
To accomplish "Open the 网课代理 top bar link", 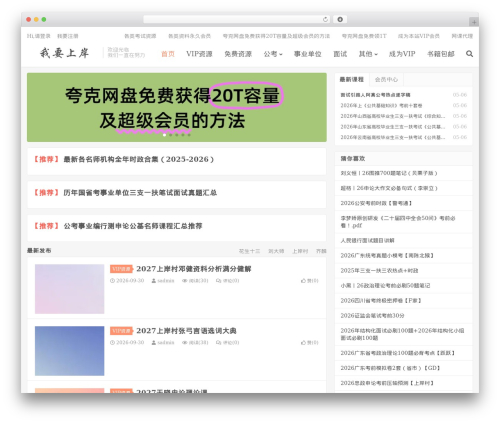I will pos(462,36).
